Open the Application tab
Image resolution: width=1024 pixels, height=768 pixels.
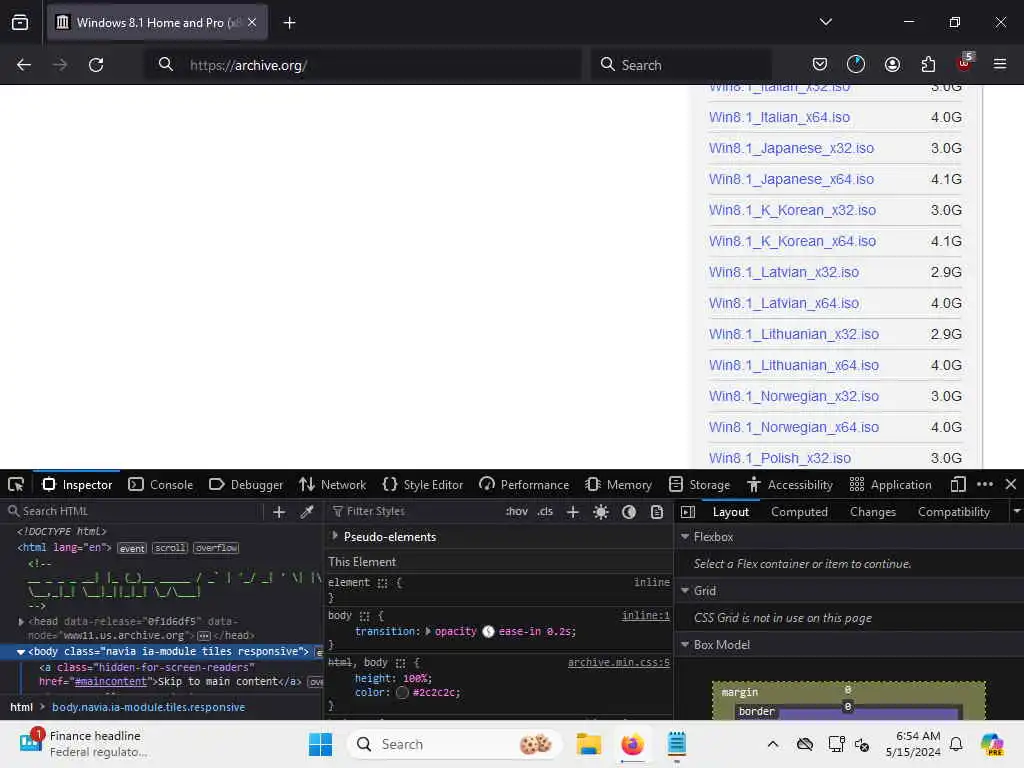[x=890, y=485]
